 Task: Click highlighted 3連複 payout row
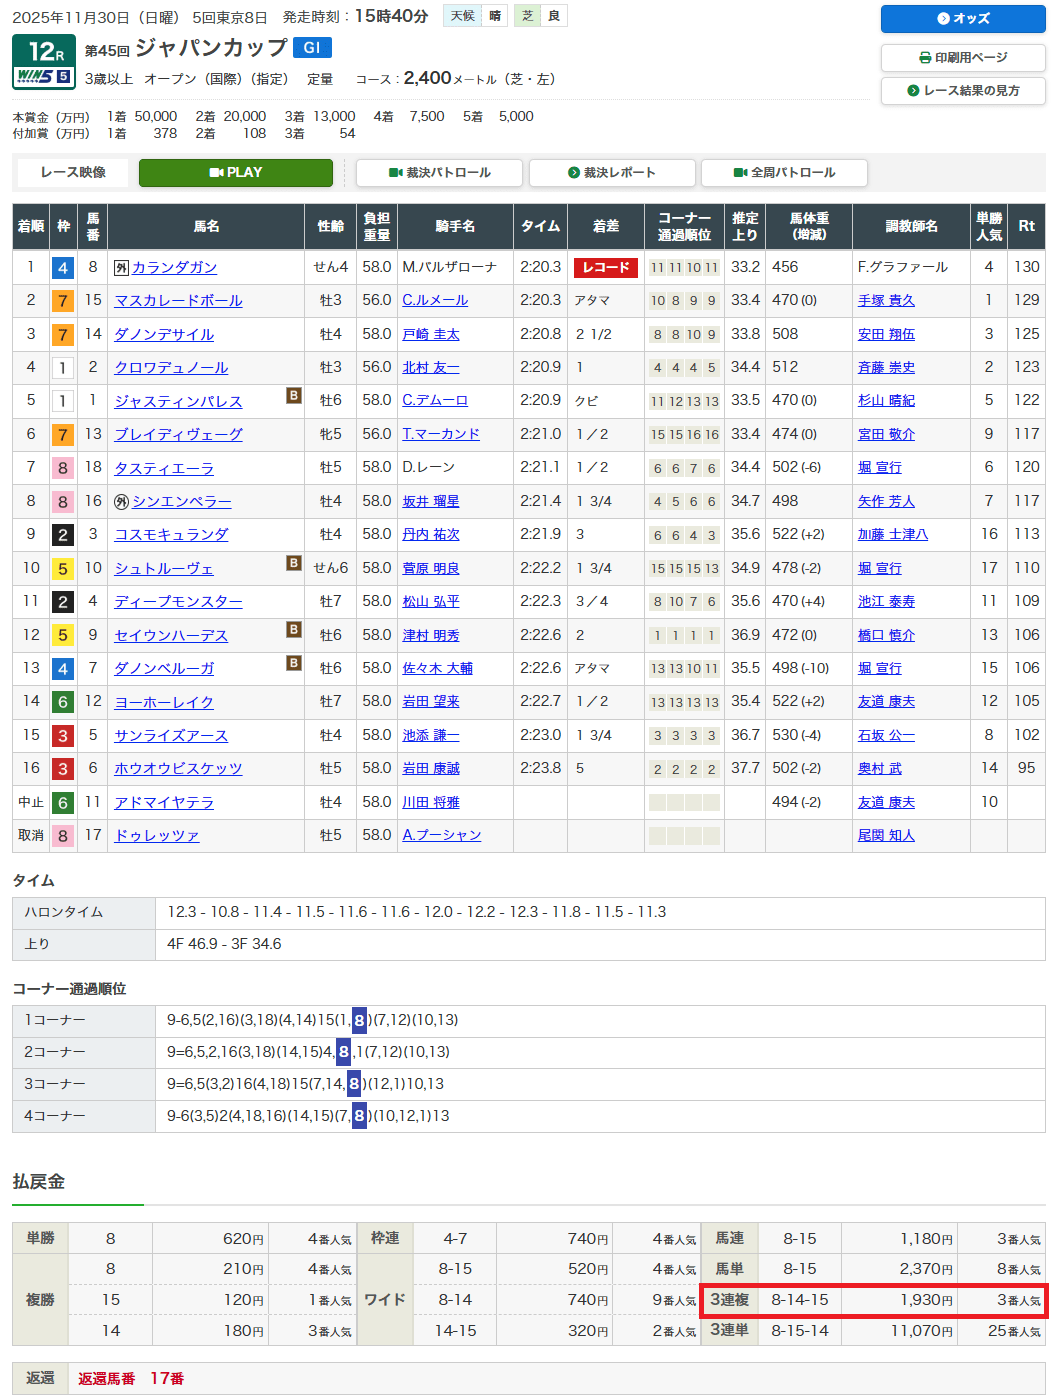click(x=875, y=1300)
